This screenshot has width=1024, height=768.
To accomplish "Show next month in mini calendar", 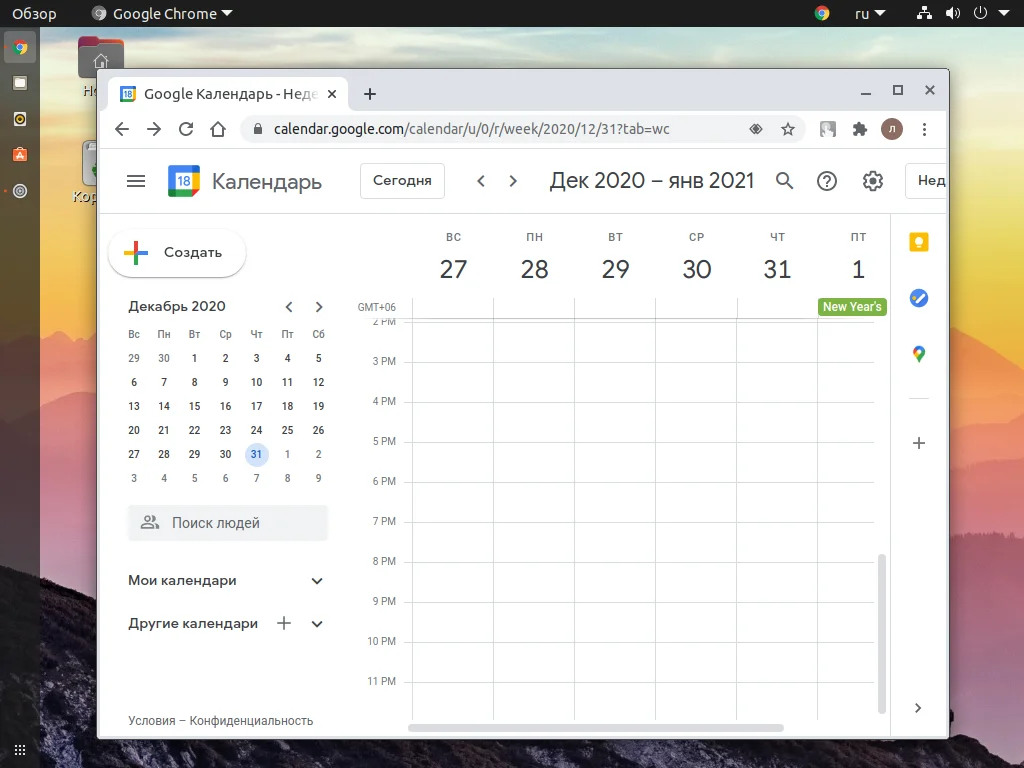I will coord(319,307).
